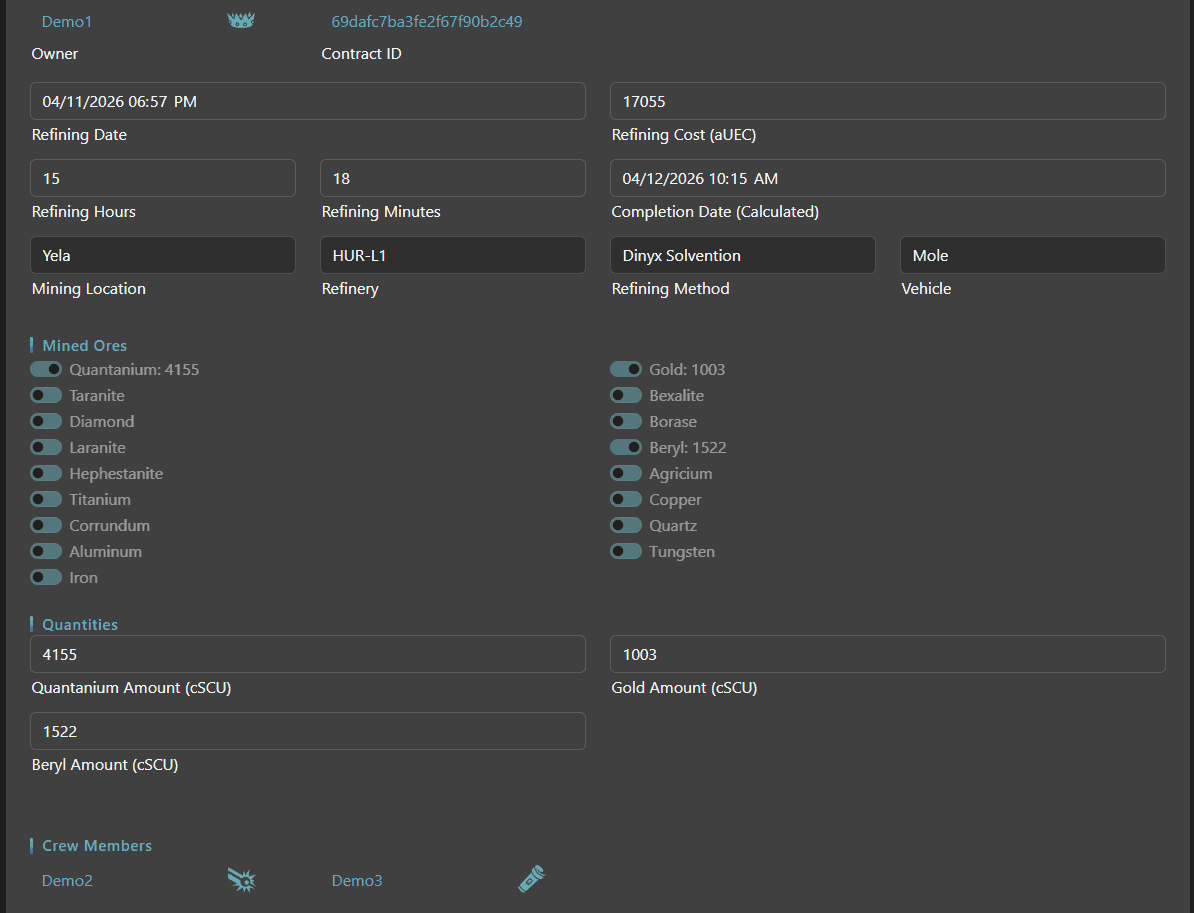Screen dimensions: 1194x913
Task: Open the Refining Method selector Dinyx Solvention
Action: coord(742,255)
